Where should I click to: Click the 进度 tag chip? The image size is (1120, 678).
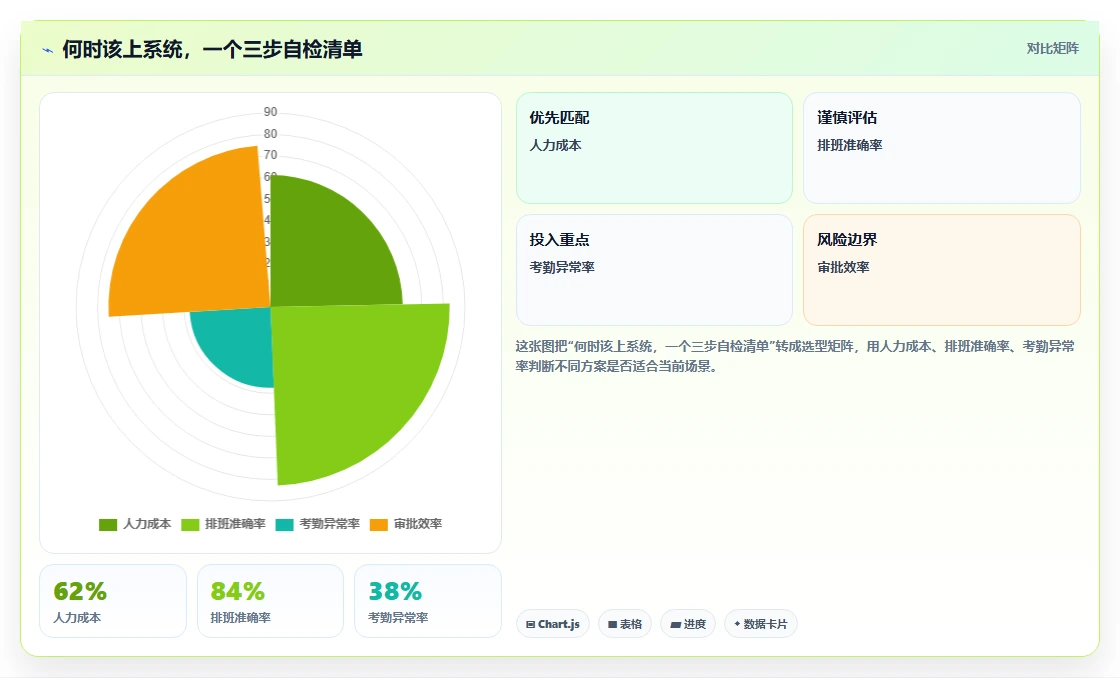(688, 624)
